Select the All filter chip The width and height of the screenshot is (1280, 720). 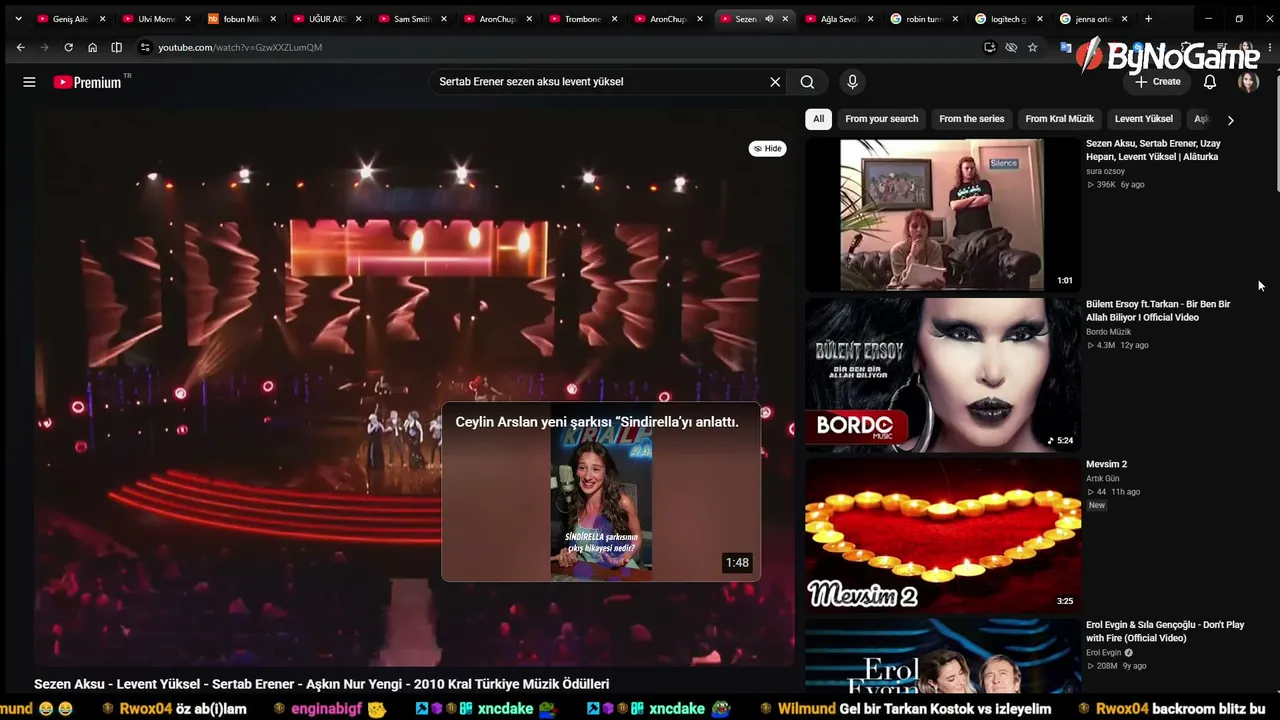pos(818,119)
